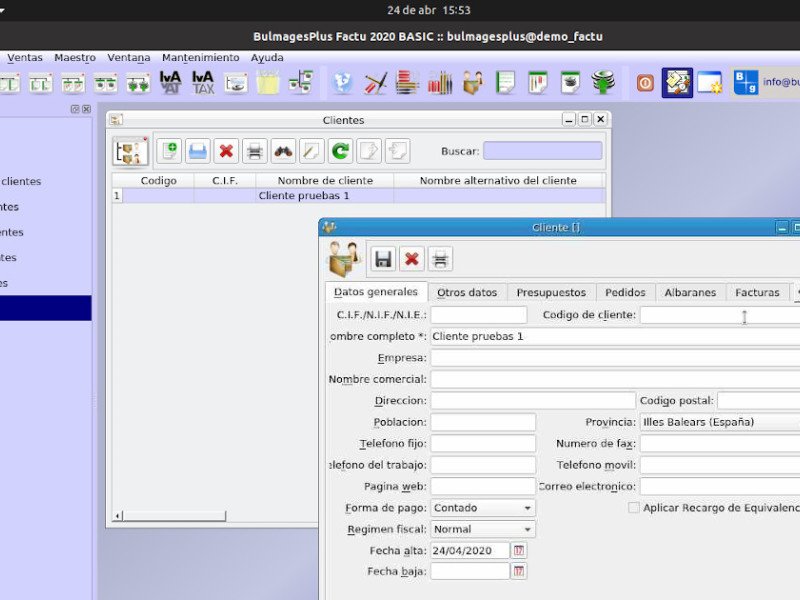800x600 pixels.
Task: Switch to the Albaranes tab
Action: (x=690, y=292)
